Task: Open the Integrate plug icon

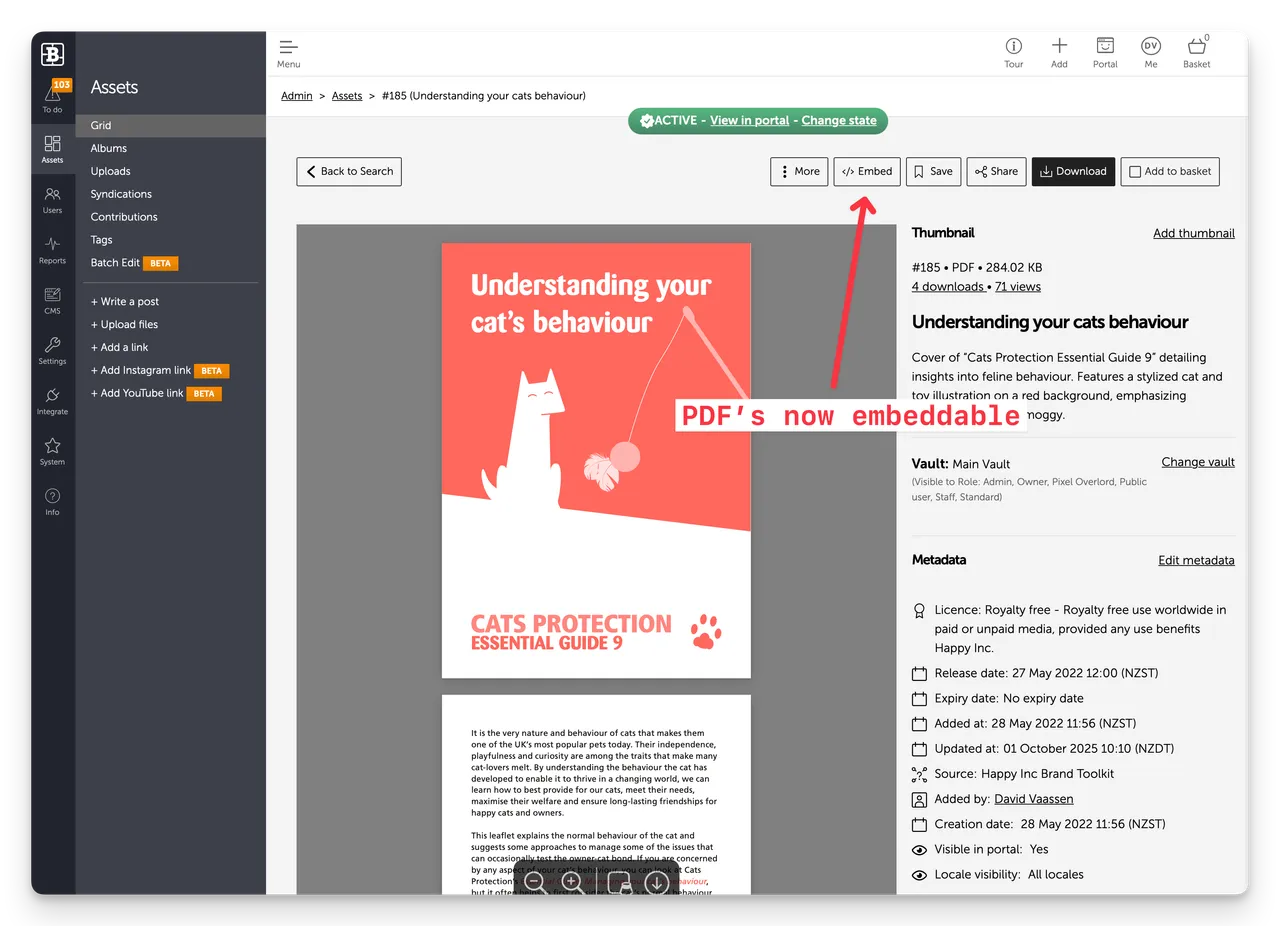Action: point(52,400)
